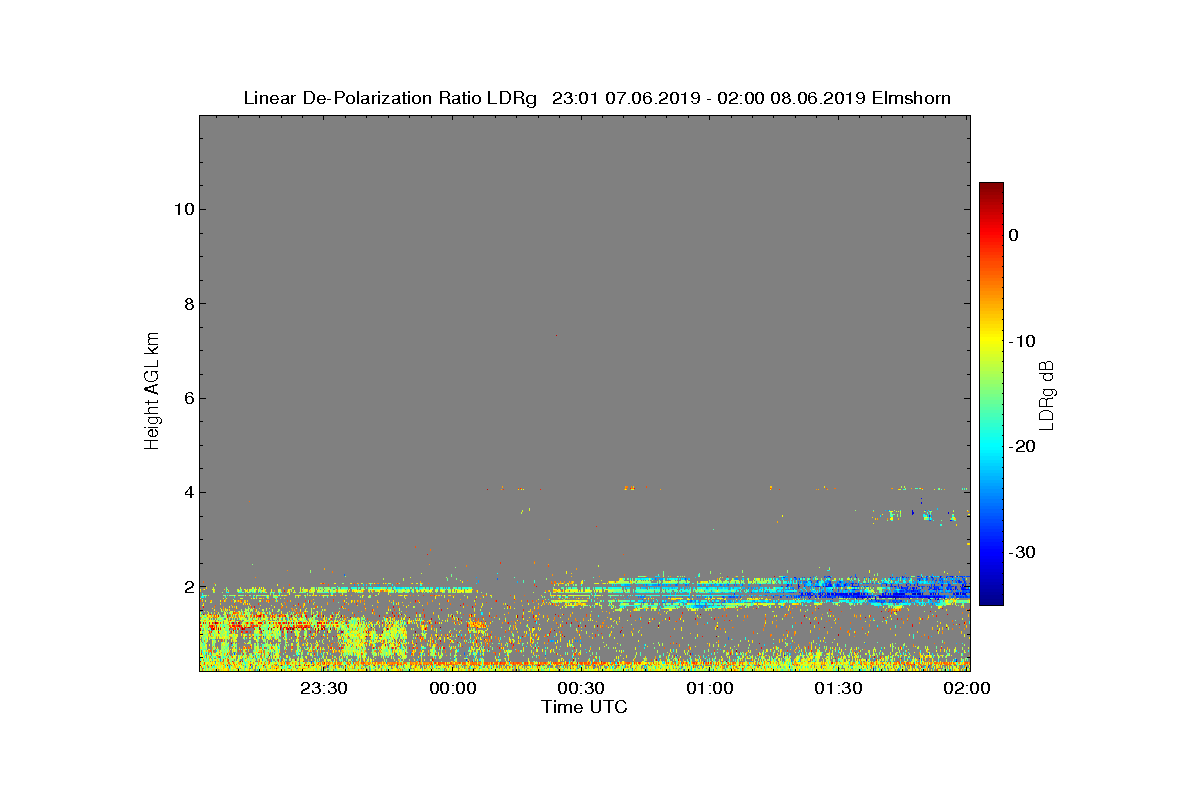Viewport: 1200px width, 800px height.
Task: Click the 02:00 time axis label
Action: [x=967, y=689]
